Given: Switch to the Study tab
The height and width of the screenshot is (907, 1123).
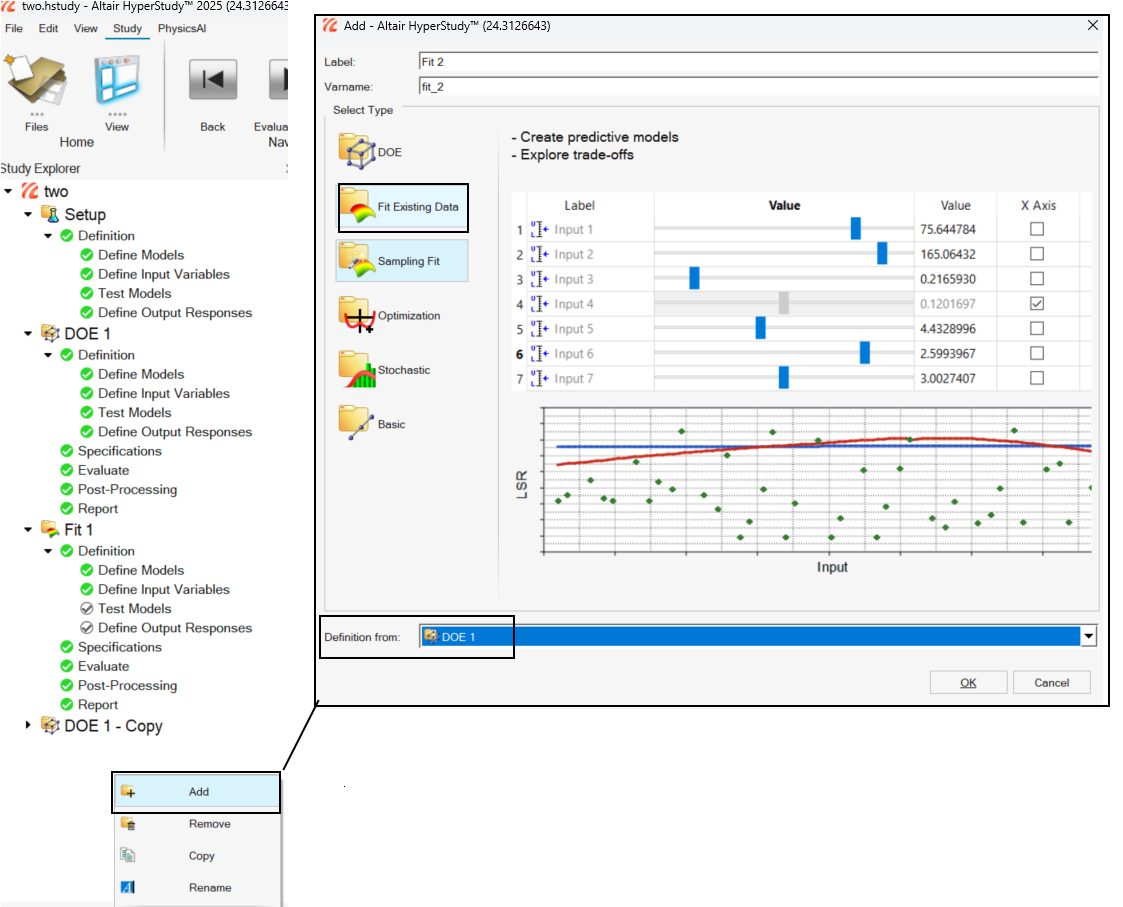Looking at the screenshot, I should click(x=127, y=29).
